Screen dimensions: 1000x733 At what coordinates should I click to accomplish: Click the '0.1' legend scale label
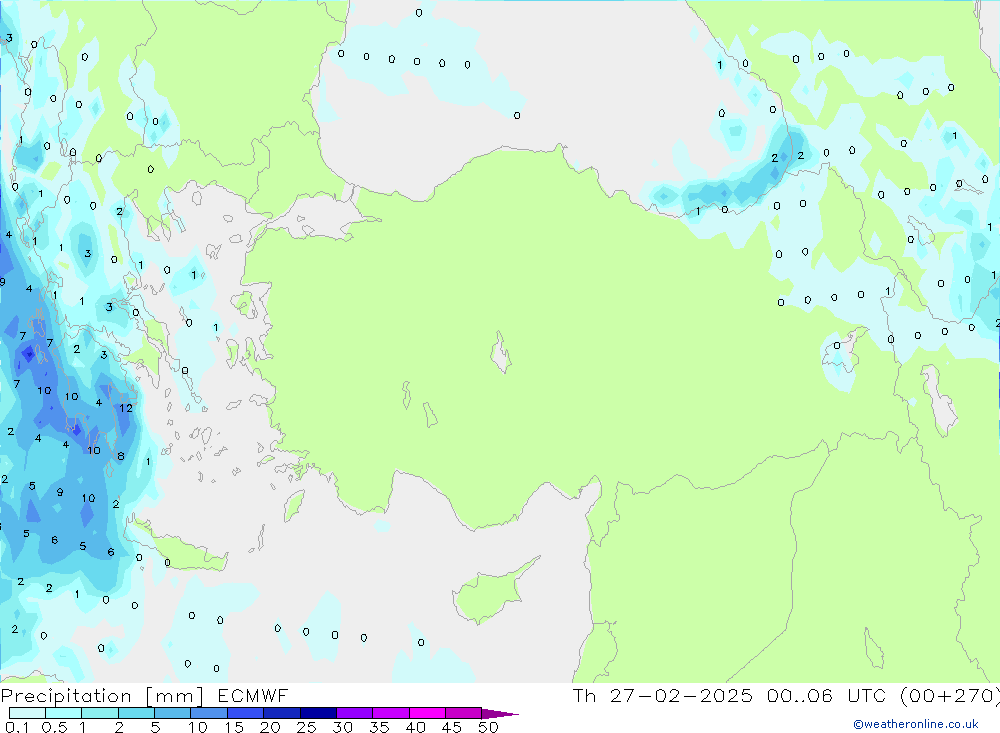pyautogui.click(x=17, y=727)
